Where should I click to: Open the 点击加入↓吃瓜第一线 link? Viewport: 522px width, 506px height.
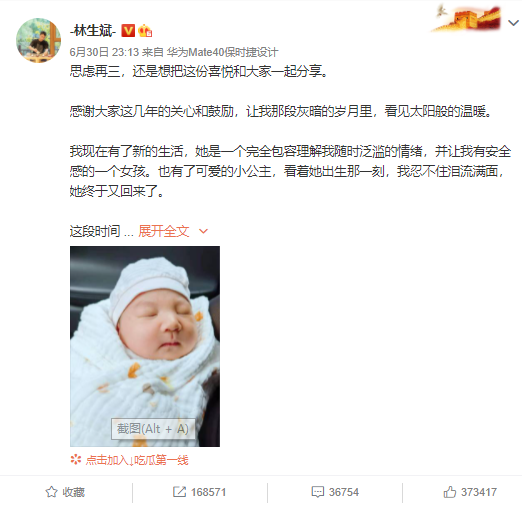(137, 460)
